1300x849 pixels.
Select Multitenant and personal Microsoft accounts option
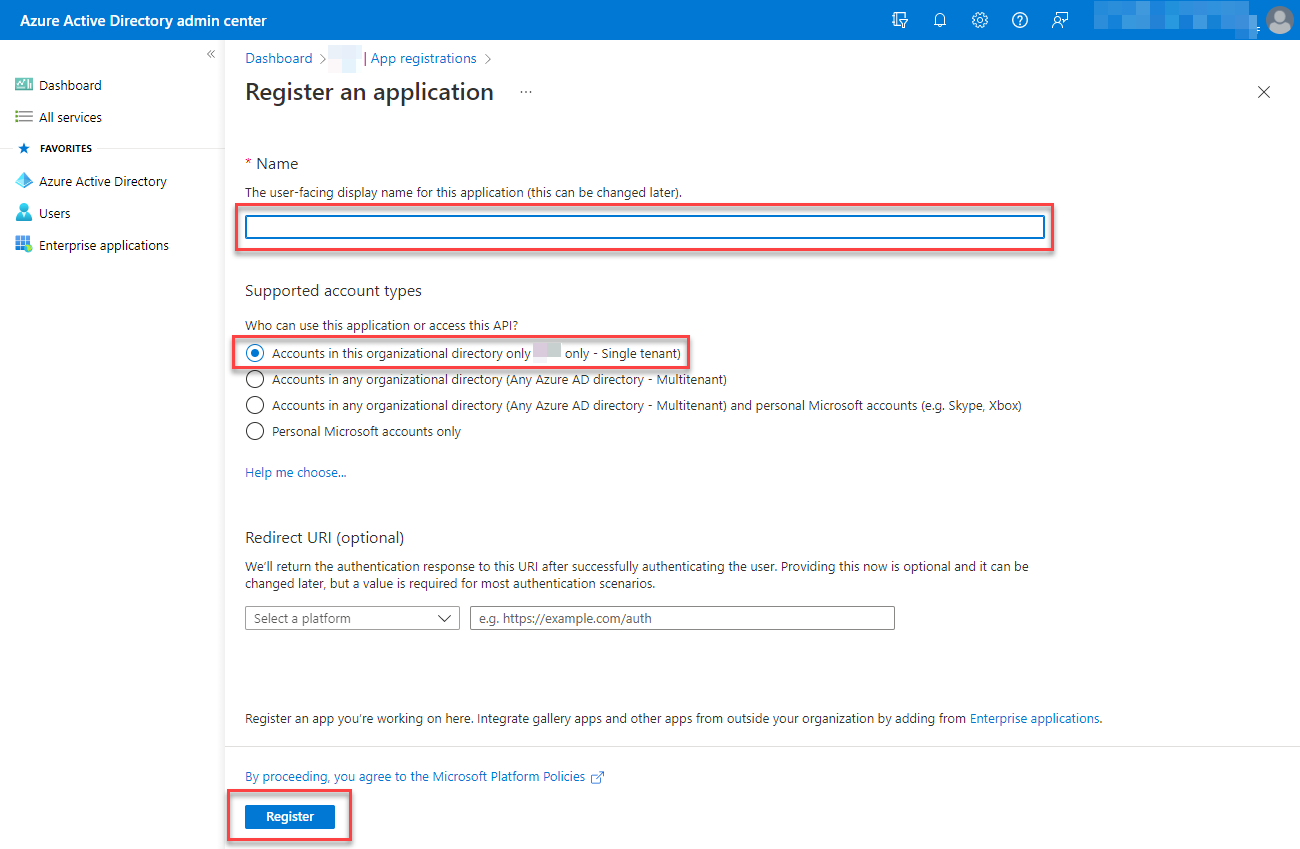255,405
